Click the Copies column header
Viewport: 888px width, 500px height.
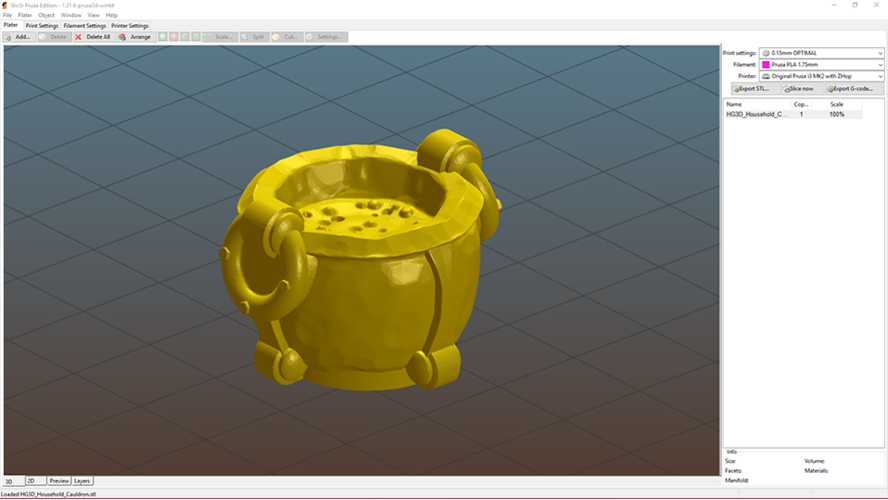(801, 104)
